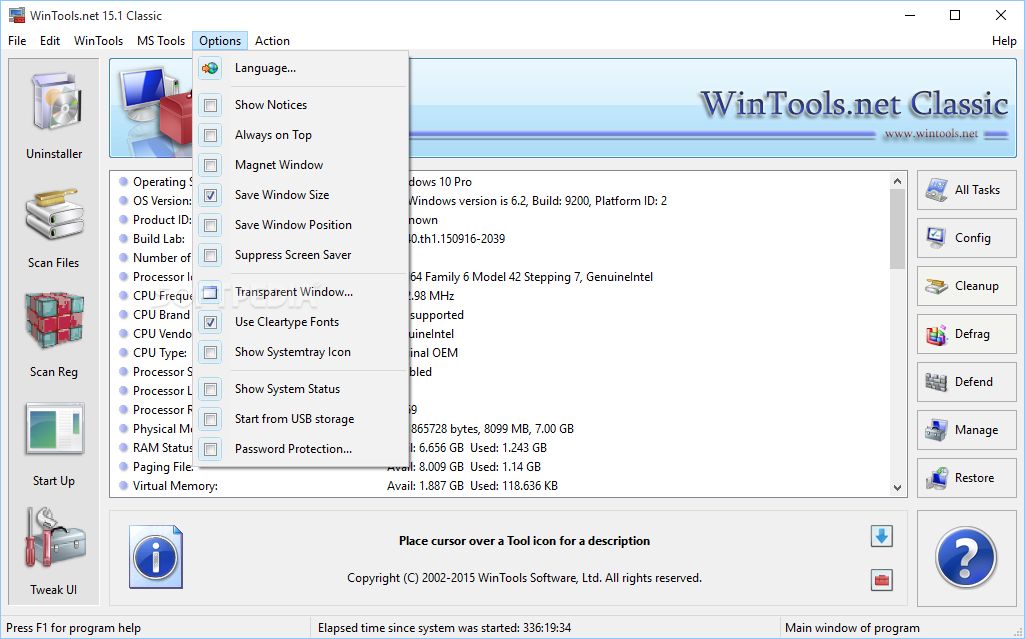Visit the www.wintools.net link in banner
Screen dimensions: 1025x639
[931, 134]
